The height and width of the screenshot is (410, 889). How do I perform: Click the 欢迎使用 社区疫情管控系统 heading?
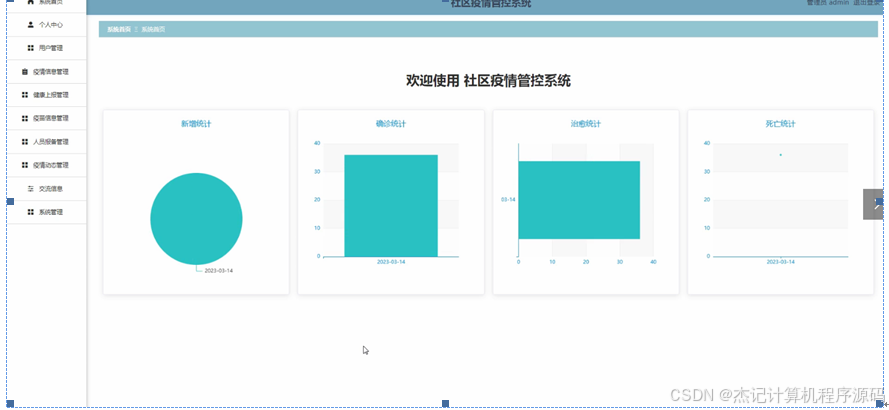click(x=488, y=81)
